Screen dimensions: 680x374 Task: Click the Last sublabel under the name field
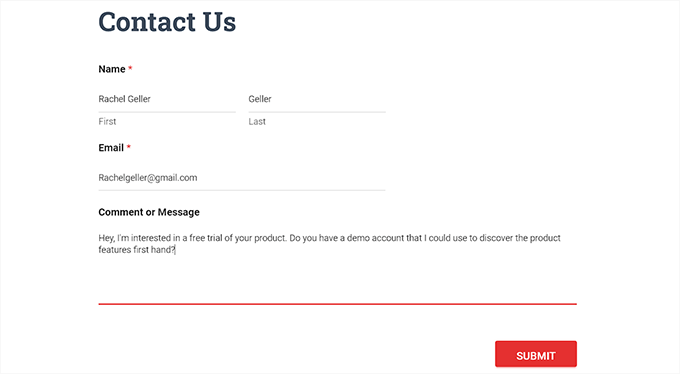(x=257, y=121)
